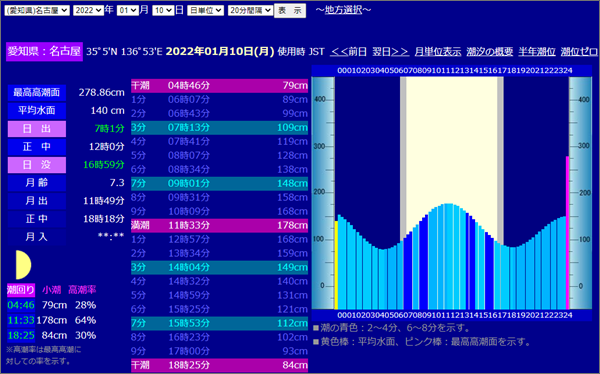600x374 pixels.
Task: Click the pink highest tide bar in chart
Action: click(x=567, y=232)
